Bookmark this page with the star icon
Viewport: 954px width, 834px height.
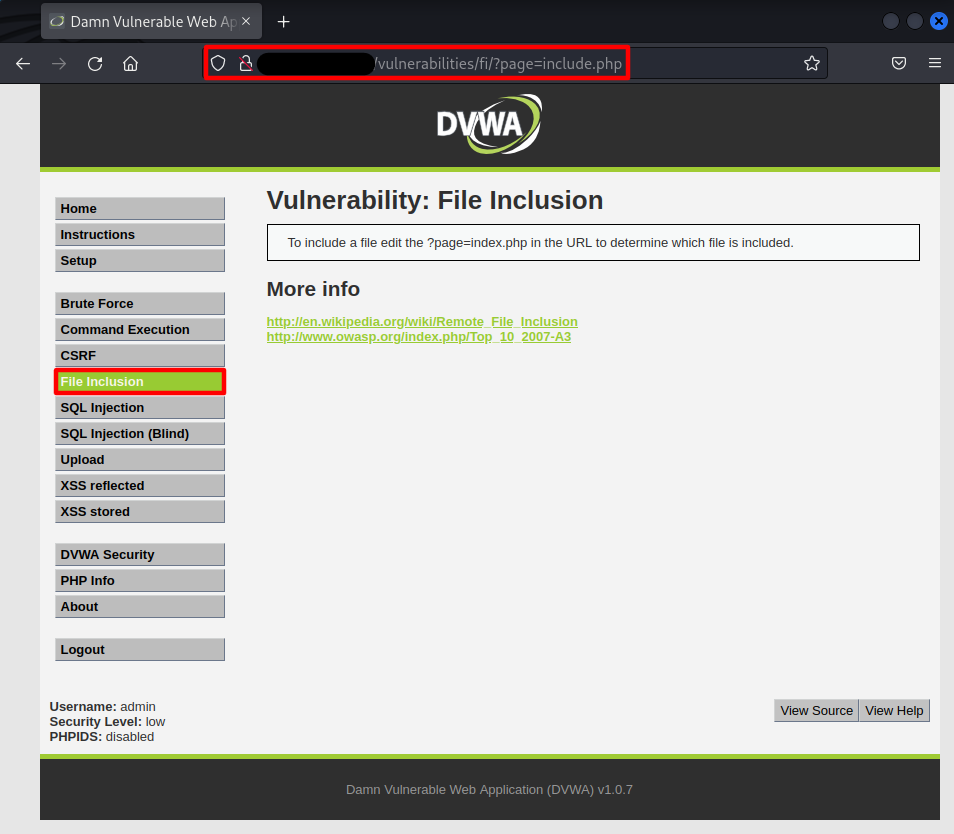811,64
